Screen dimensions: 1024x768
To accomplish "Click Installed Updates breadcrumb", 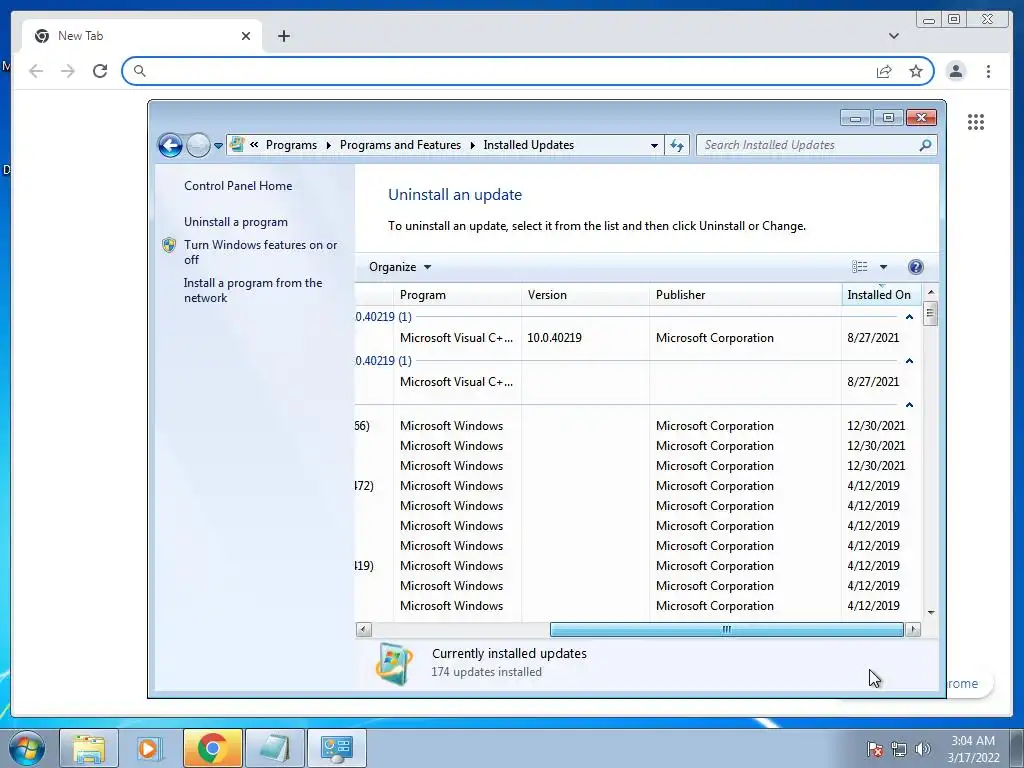I will (x=528, y=145).
